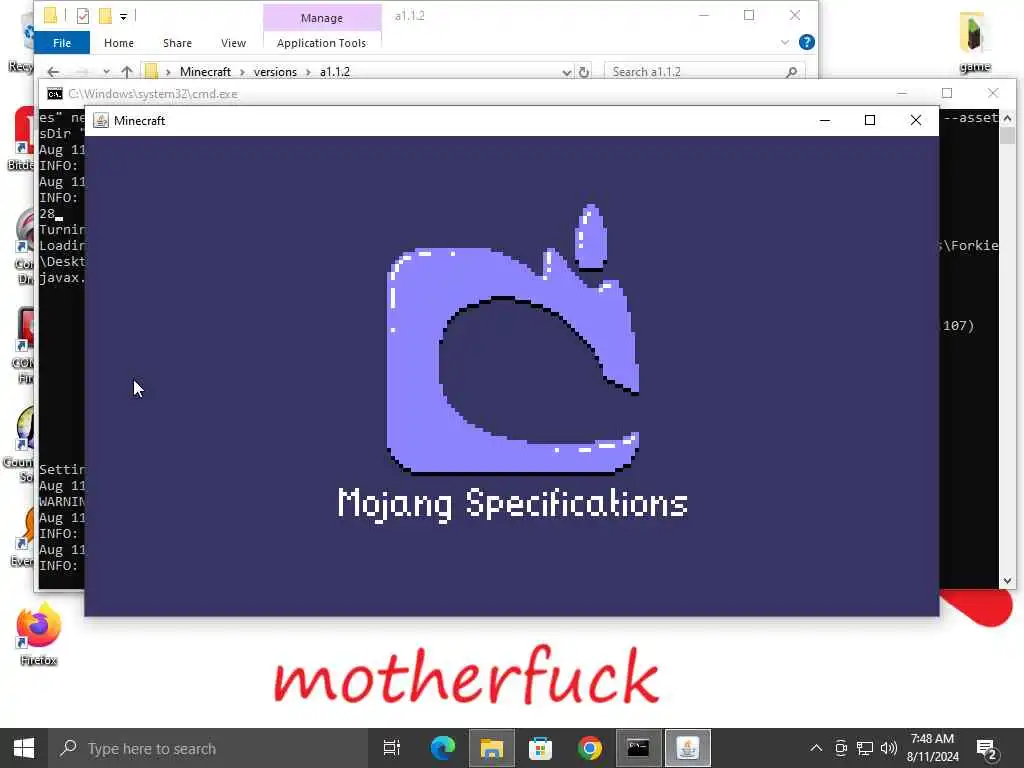1024x768 pixels.
Task: Select the game desktop icon
Action: coord(974,42)
